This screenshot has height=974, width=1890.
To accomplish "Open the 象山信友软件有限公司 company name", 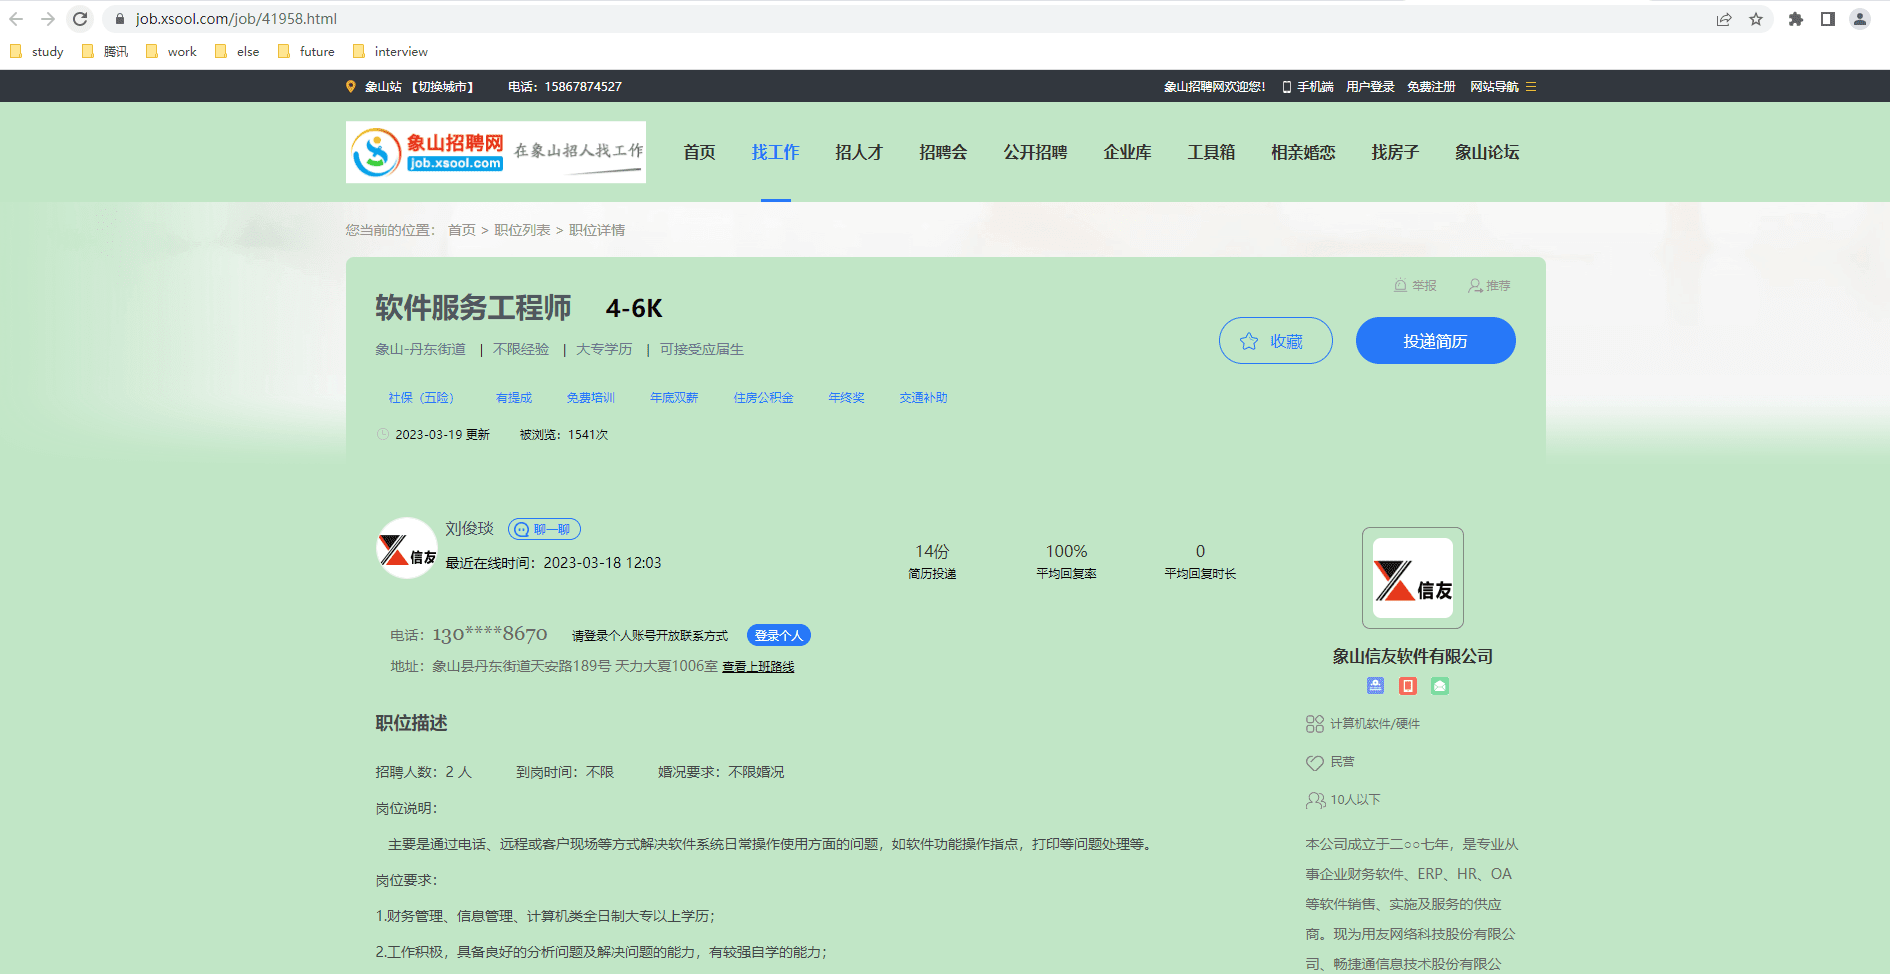I will coord(1413,656).
